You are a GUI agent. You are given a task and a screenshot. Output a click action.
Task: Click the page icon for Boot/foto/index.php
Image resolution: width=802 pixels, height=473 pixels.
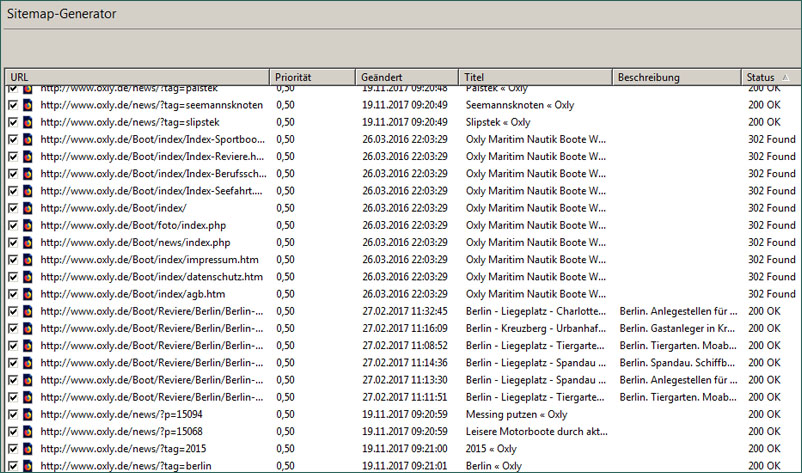(x=28, y=225)
